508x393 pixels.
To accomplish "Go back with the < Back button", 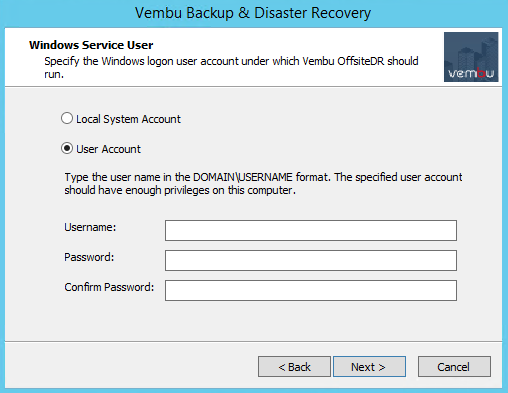I will 294,367.
